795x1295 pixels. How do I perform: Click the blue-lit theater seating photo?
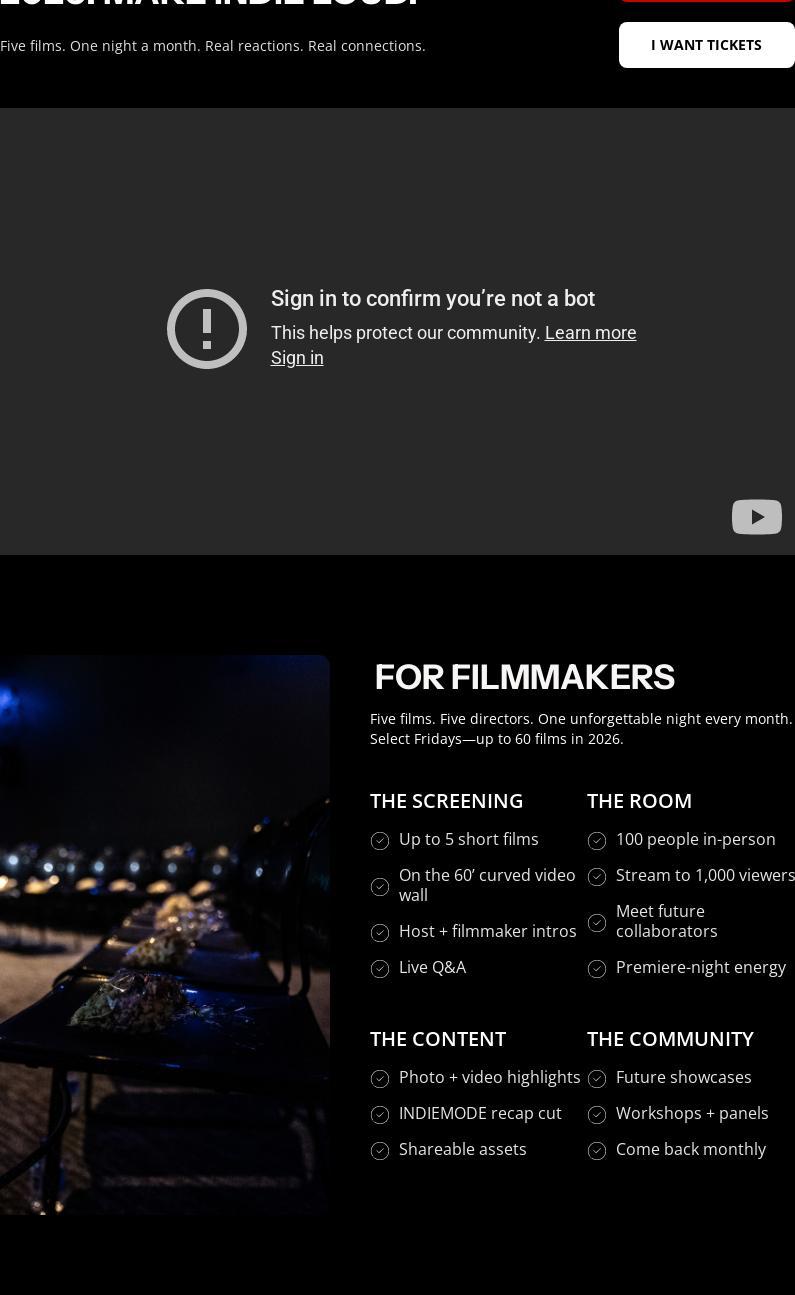point(165,935)
